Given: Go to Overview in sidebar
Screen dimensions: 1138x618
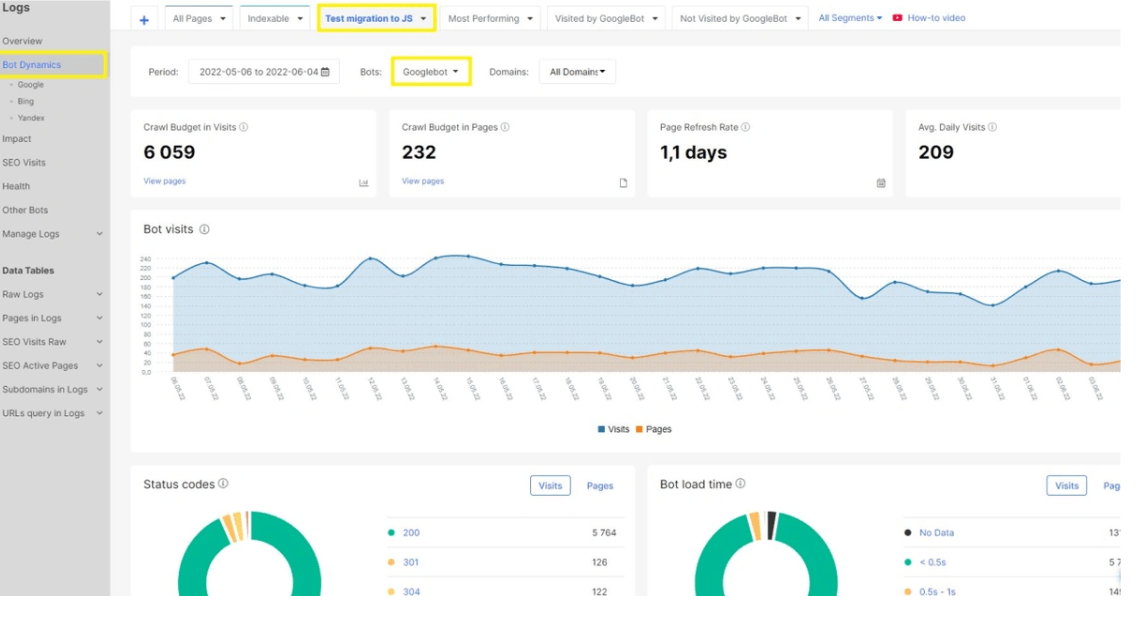Looking at the screenshot, I should [22, 41].
